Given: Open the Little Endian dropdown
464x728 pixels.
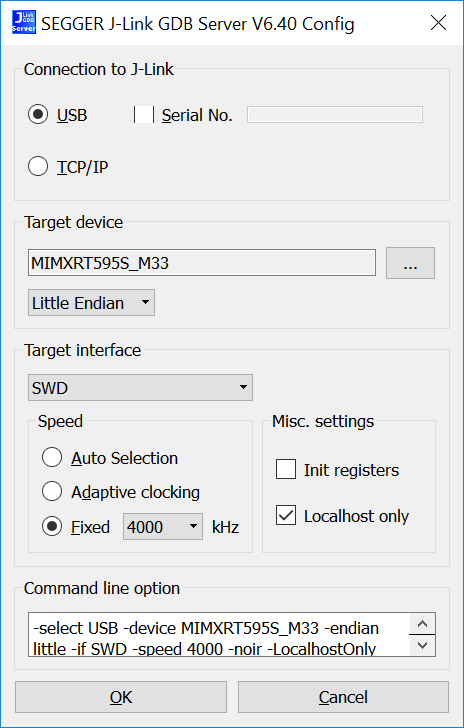Looking at the screenshot, I should pyautogui.click(x=91, y=303).
